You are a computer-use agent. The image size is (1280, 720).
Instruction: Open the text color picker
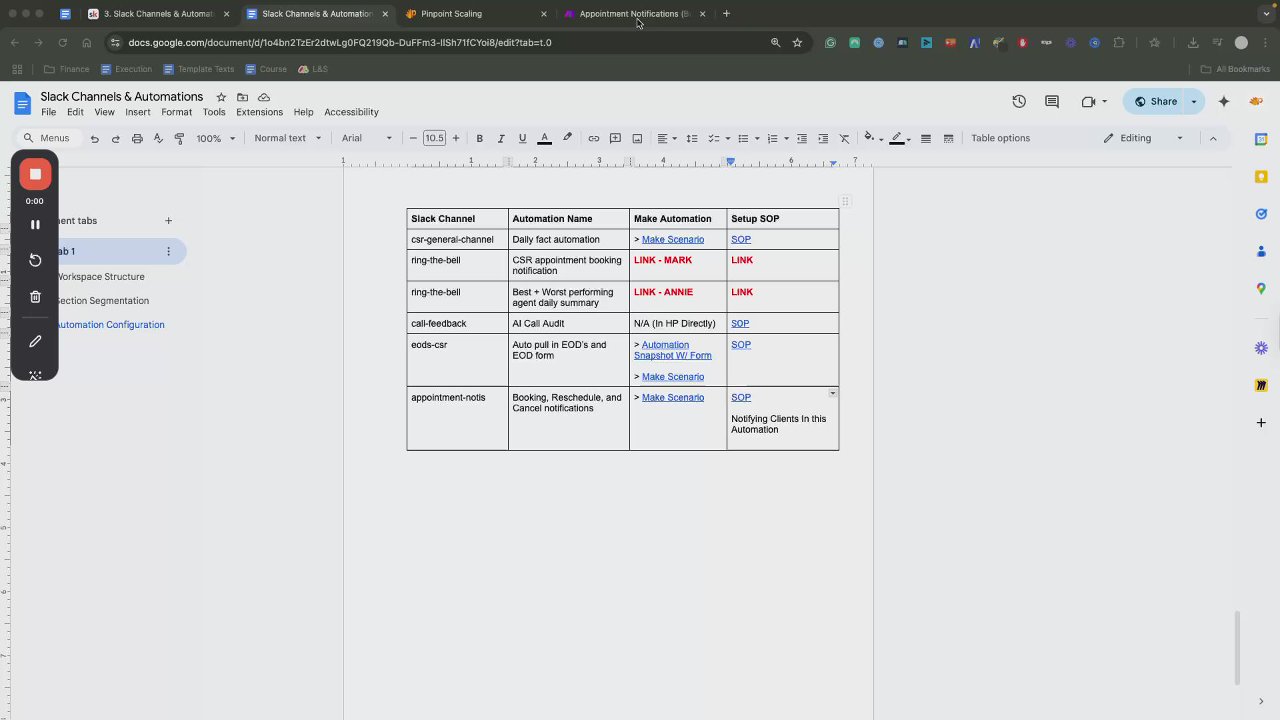[x=545, y=138]
